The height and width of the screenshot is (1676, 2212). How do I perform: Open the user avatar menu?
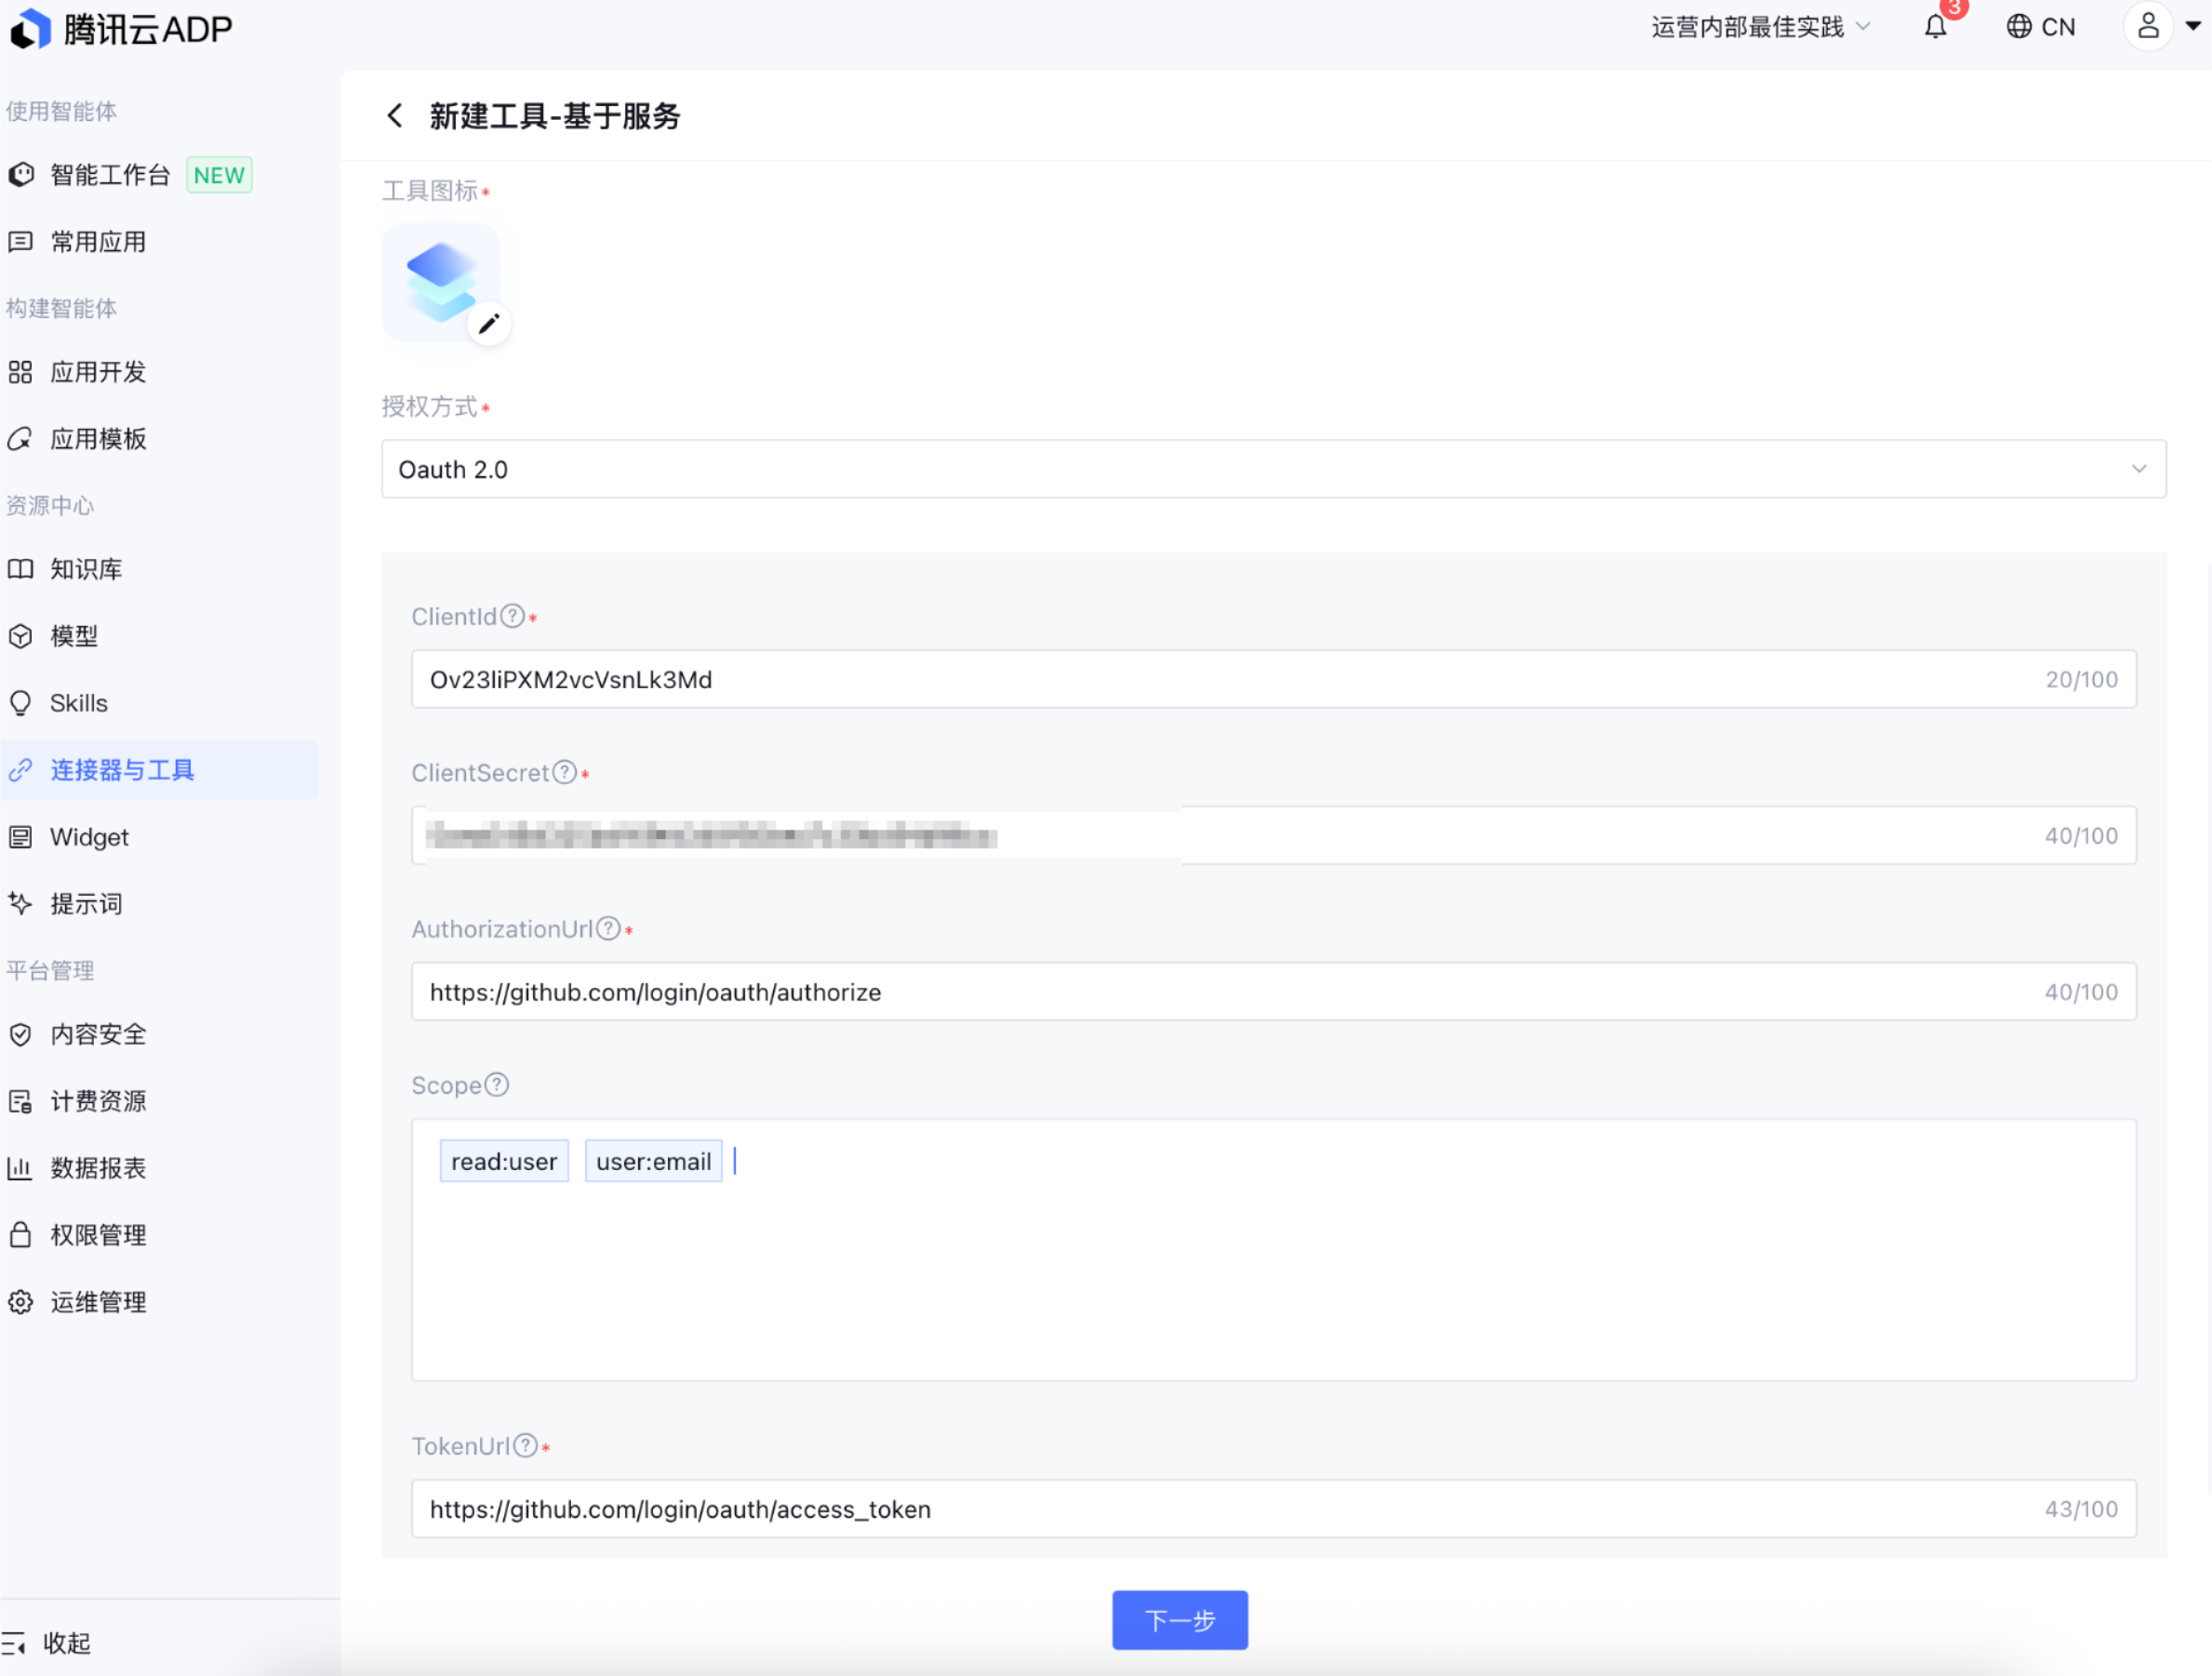tap(2148, 26)
